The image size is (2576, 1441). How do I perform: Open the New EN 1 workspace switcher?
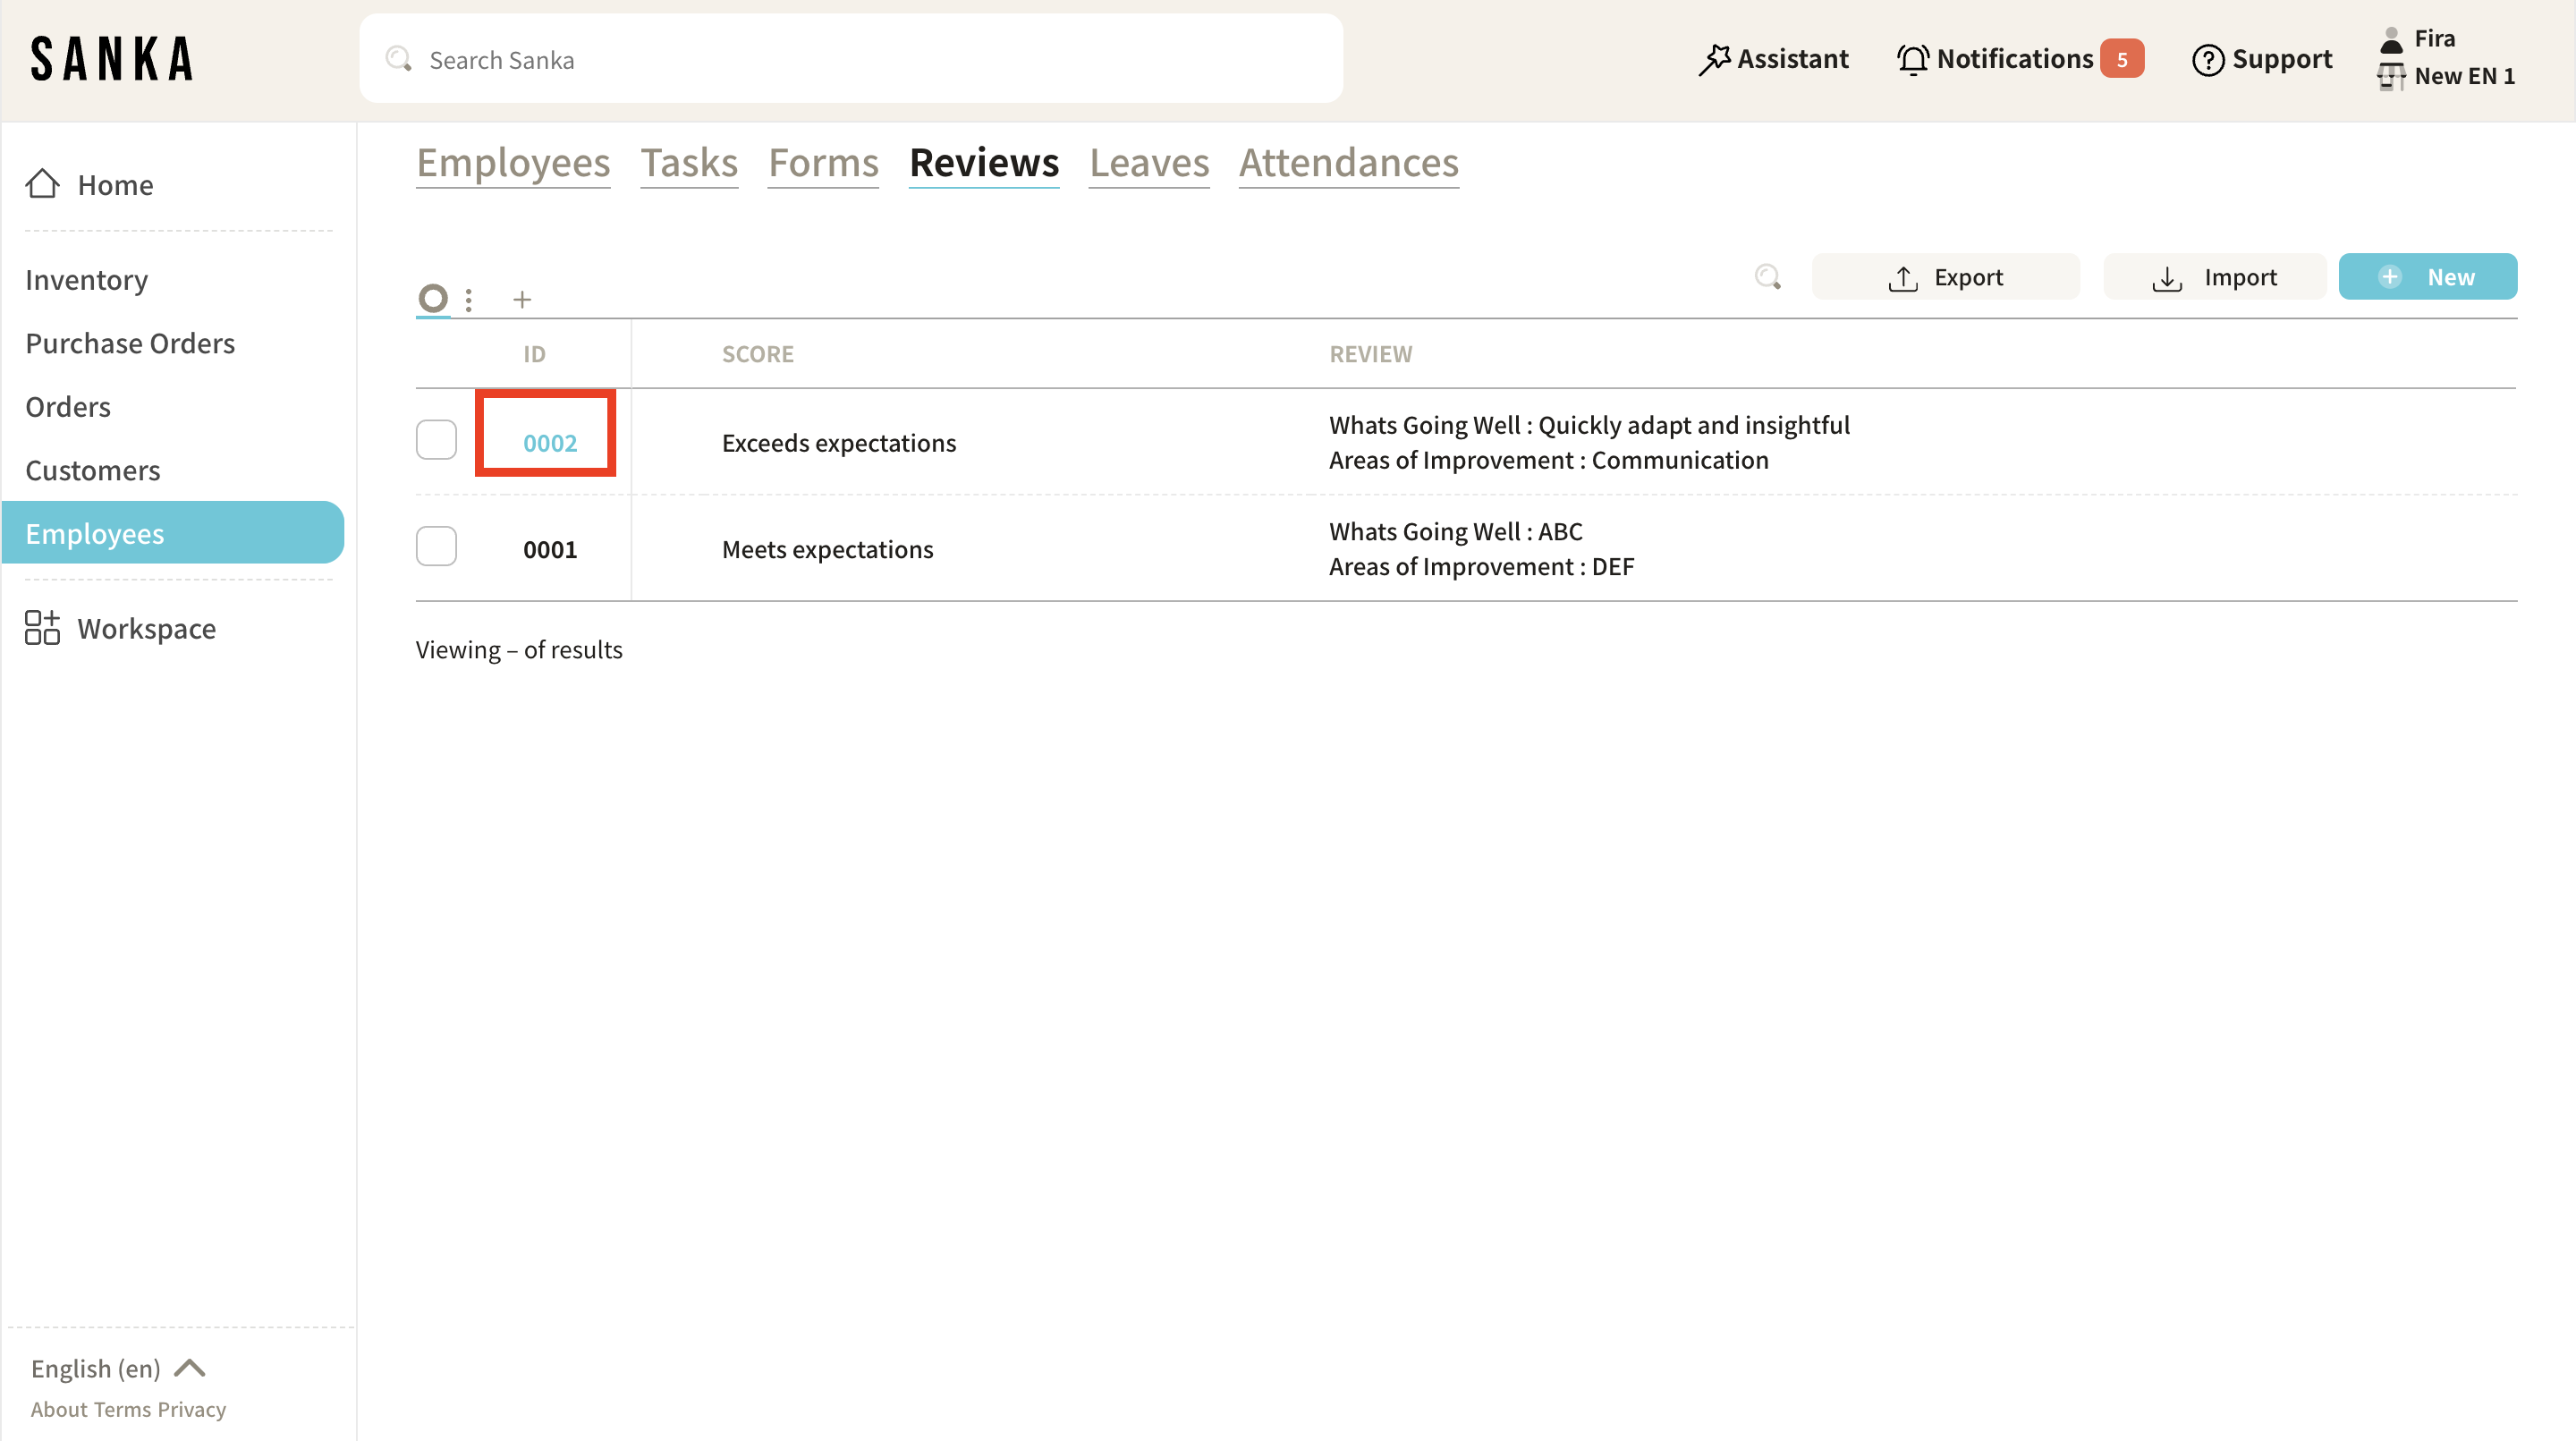coord(2462,76)
